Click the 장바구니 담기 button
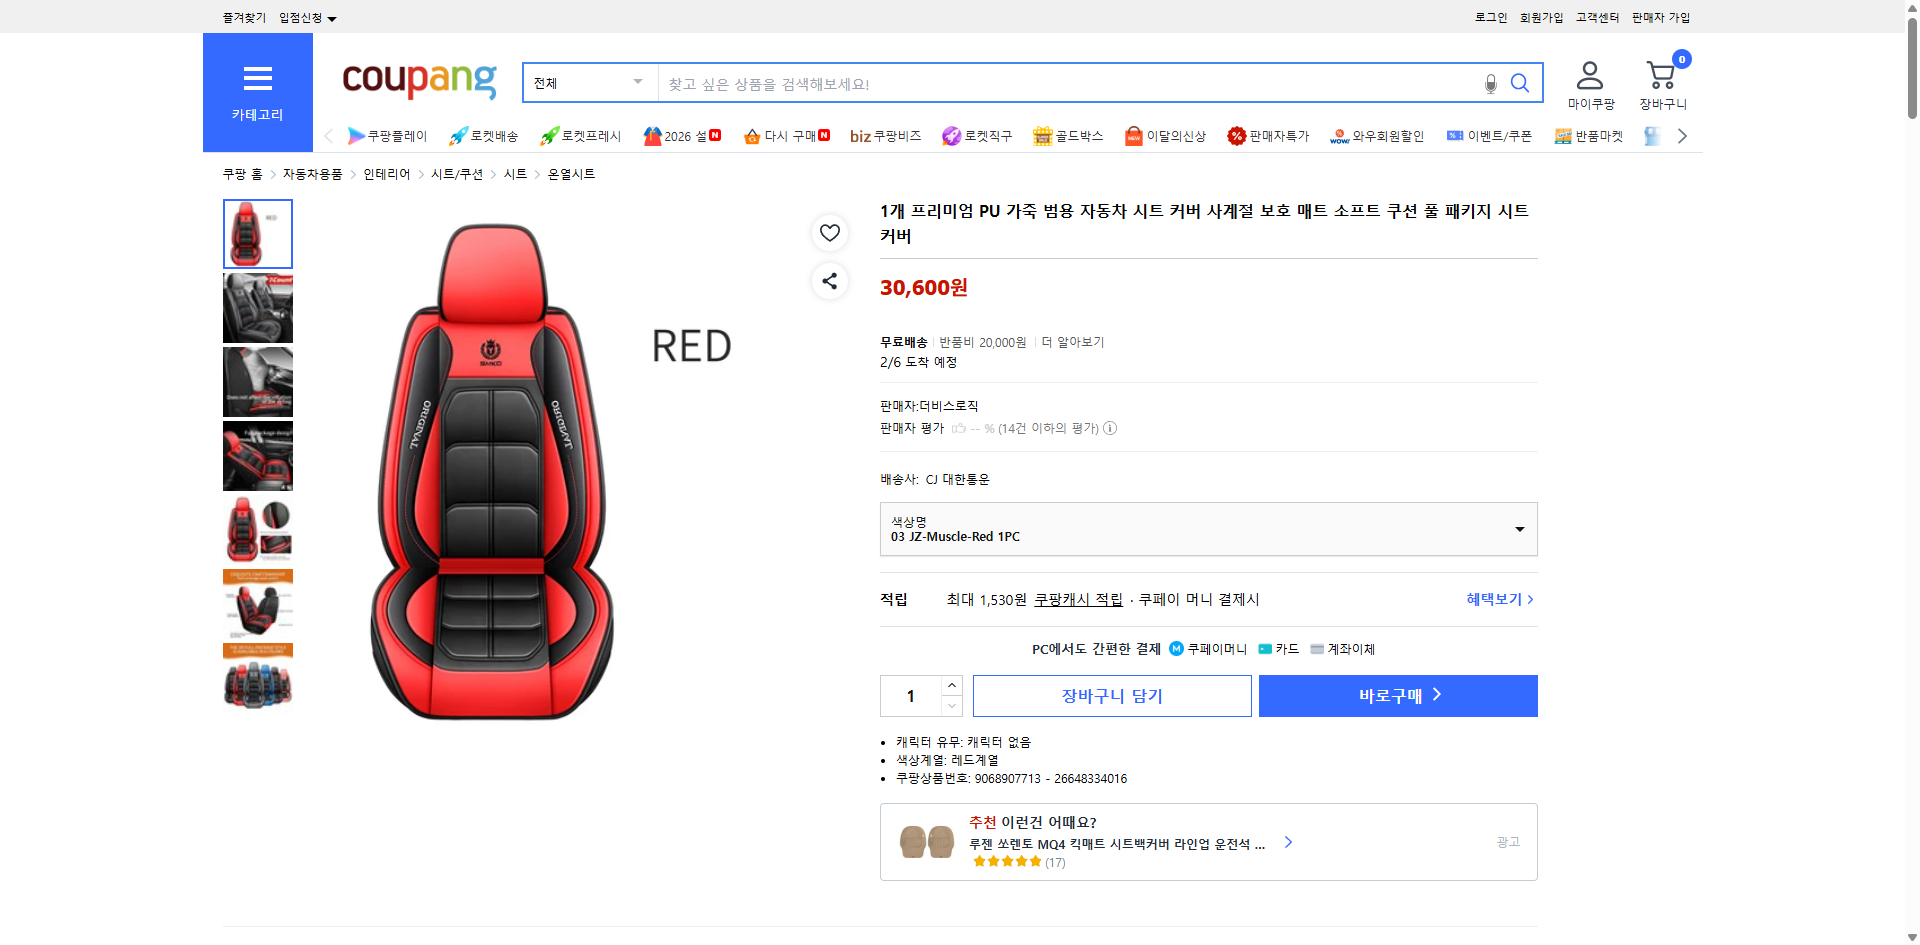1920x945 pixels. (1111, 695)
